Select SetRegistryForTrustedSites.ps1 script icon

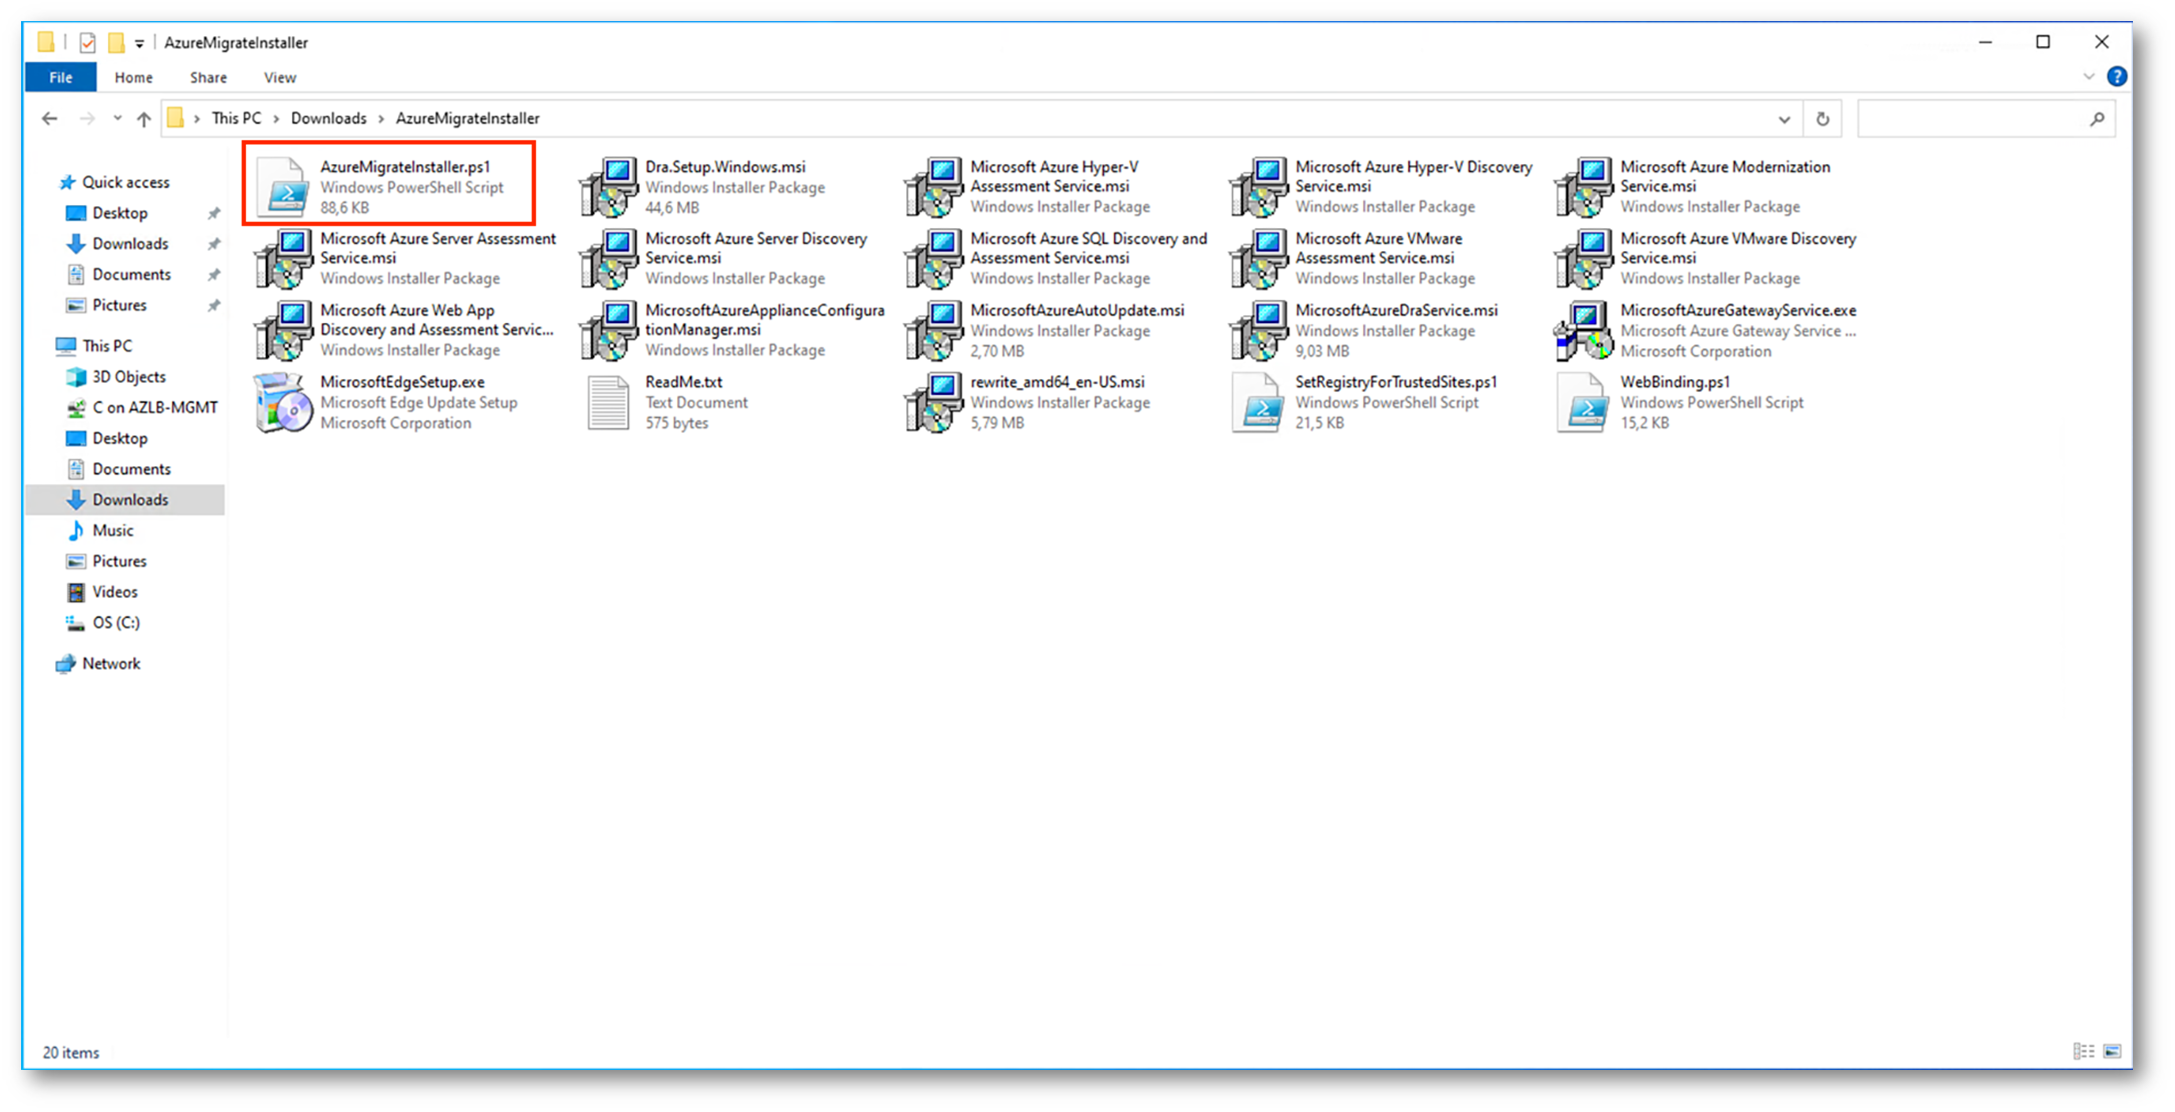click(1258, 402)
